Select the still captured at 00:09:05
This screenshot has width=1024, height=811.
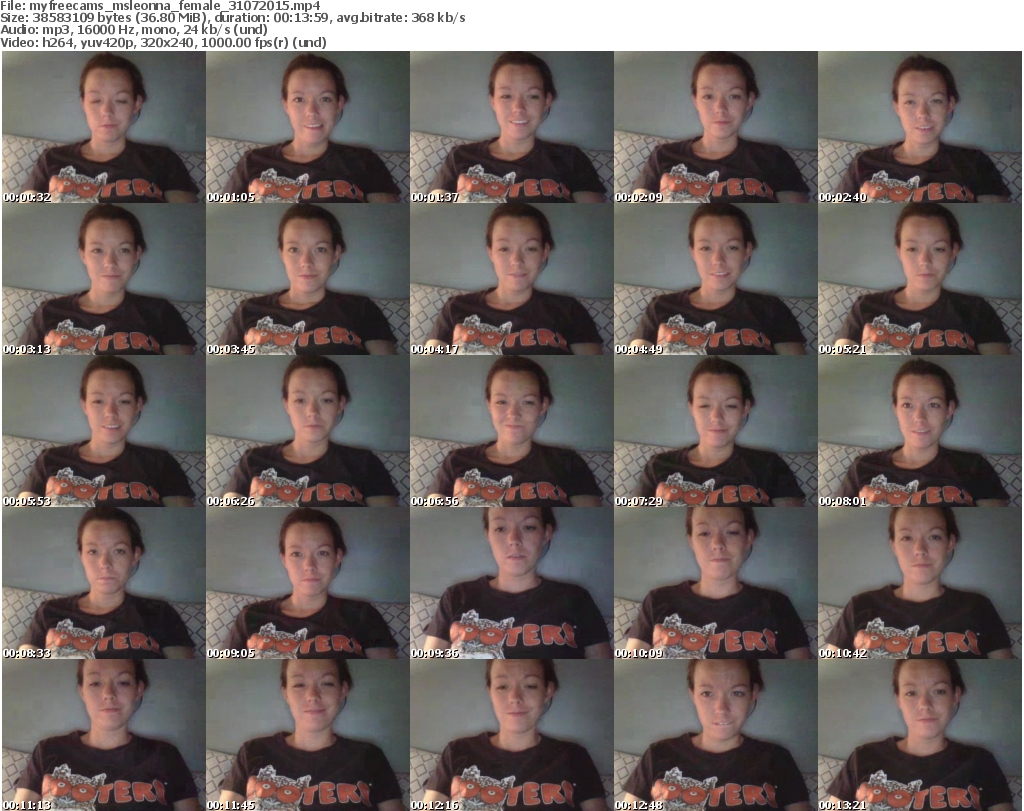click(308, 583)
